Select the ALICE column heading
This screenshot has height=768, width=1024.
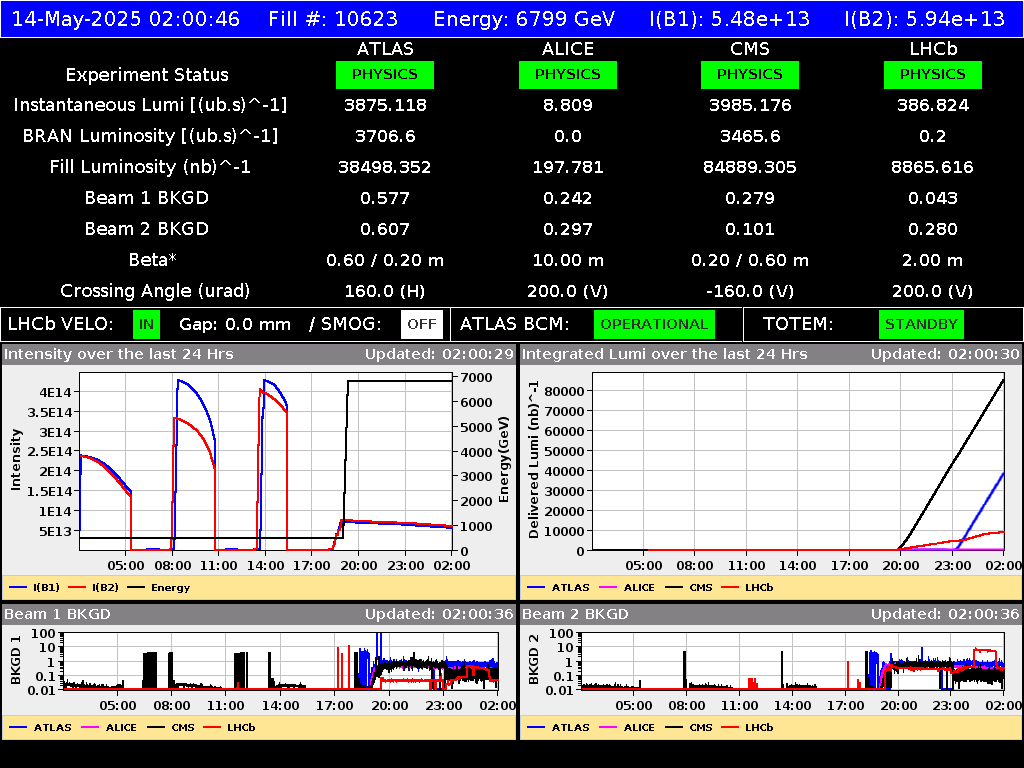(568, 49)
